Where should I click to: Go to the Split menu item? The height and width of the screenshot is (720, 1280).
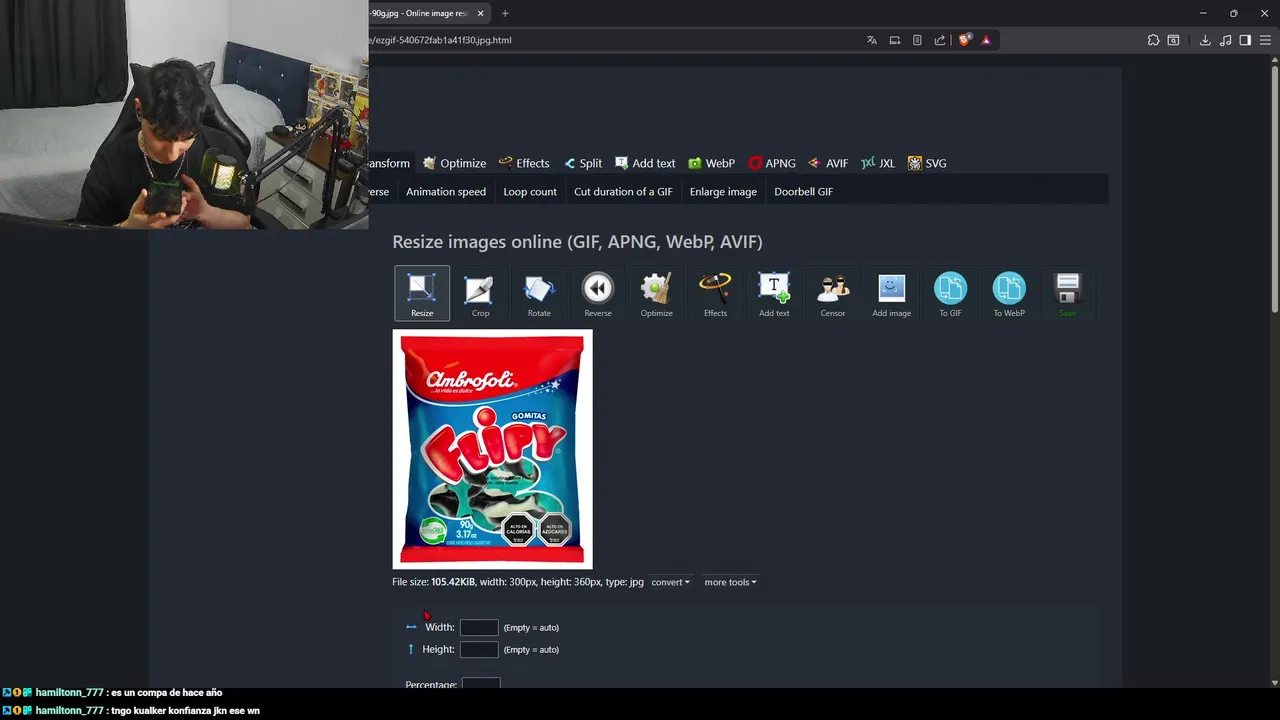(x=582, y=163)
